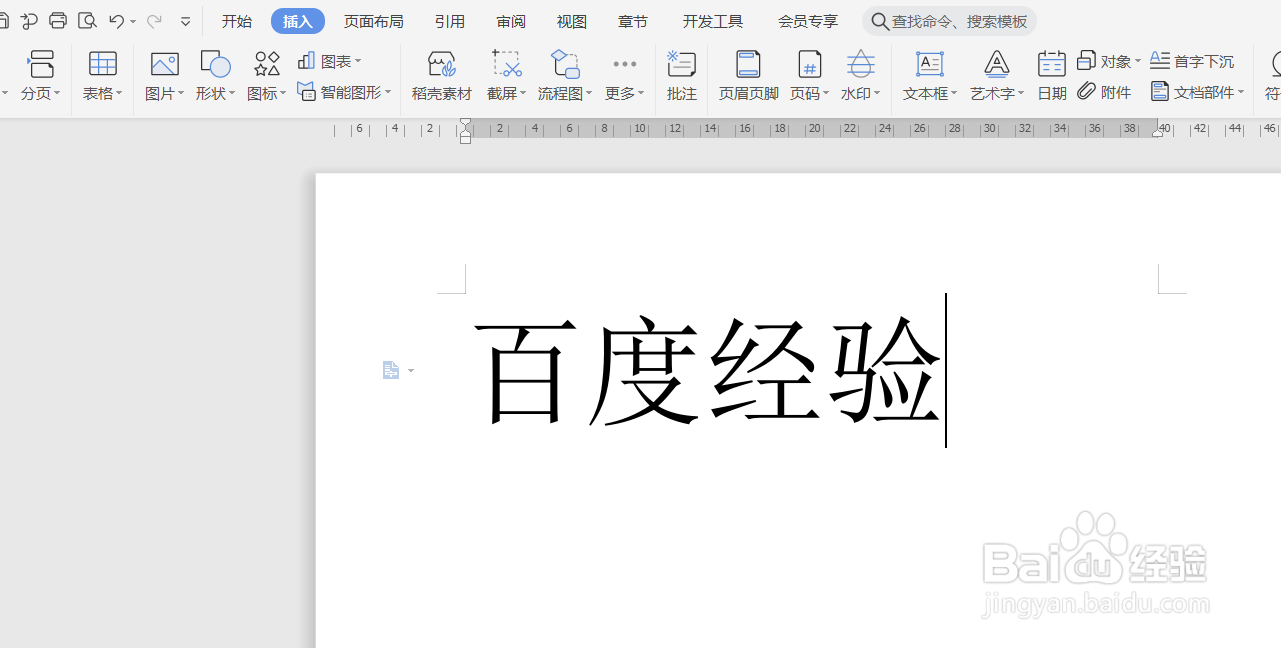Viewport: 1281px width, 648px height.
Task: Select the 插入 ribbon tab
Action: point(298,21)
